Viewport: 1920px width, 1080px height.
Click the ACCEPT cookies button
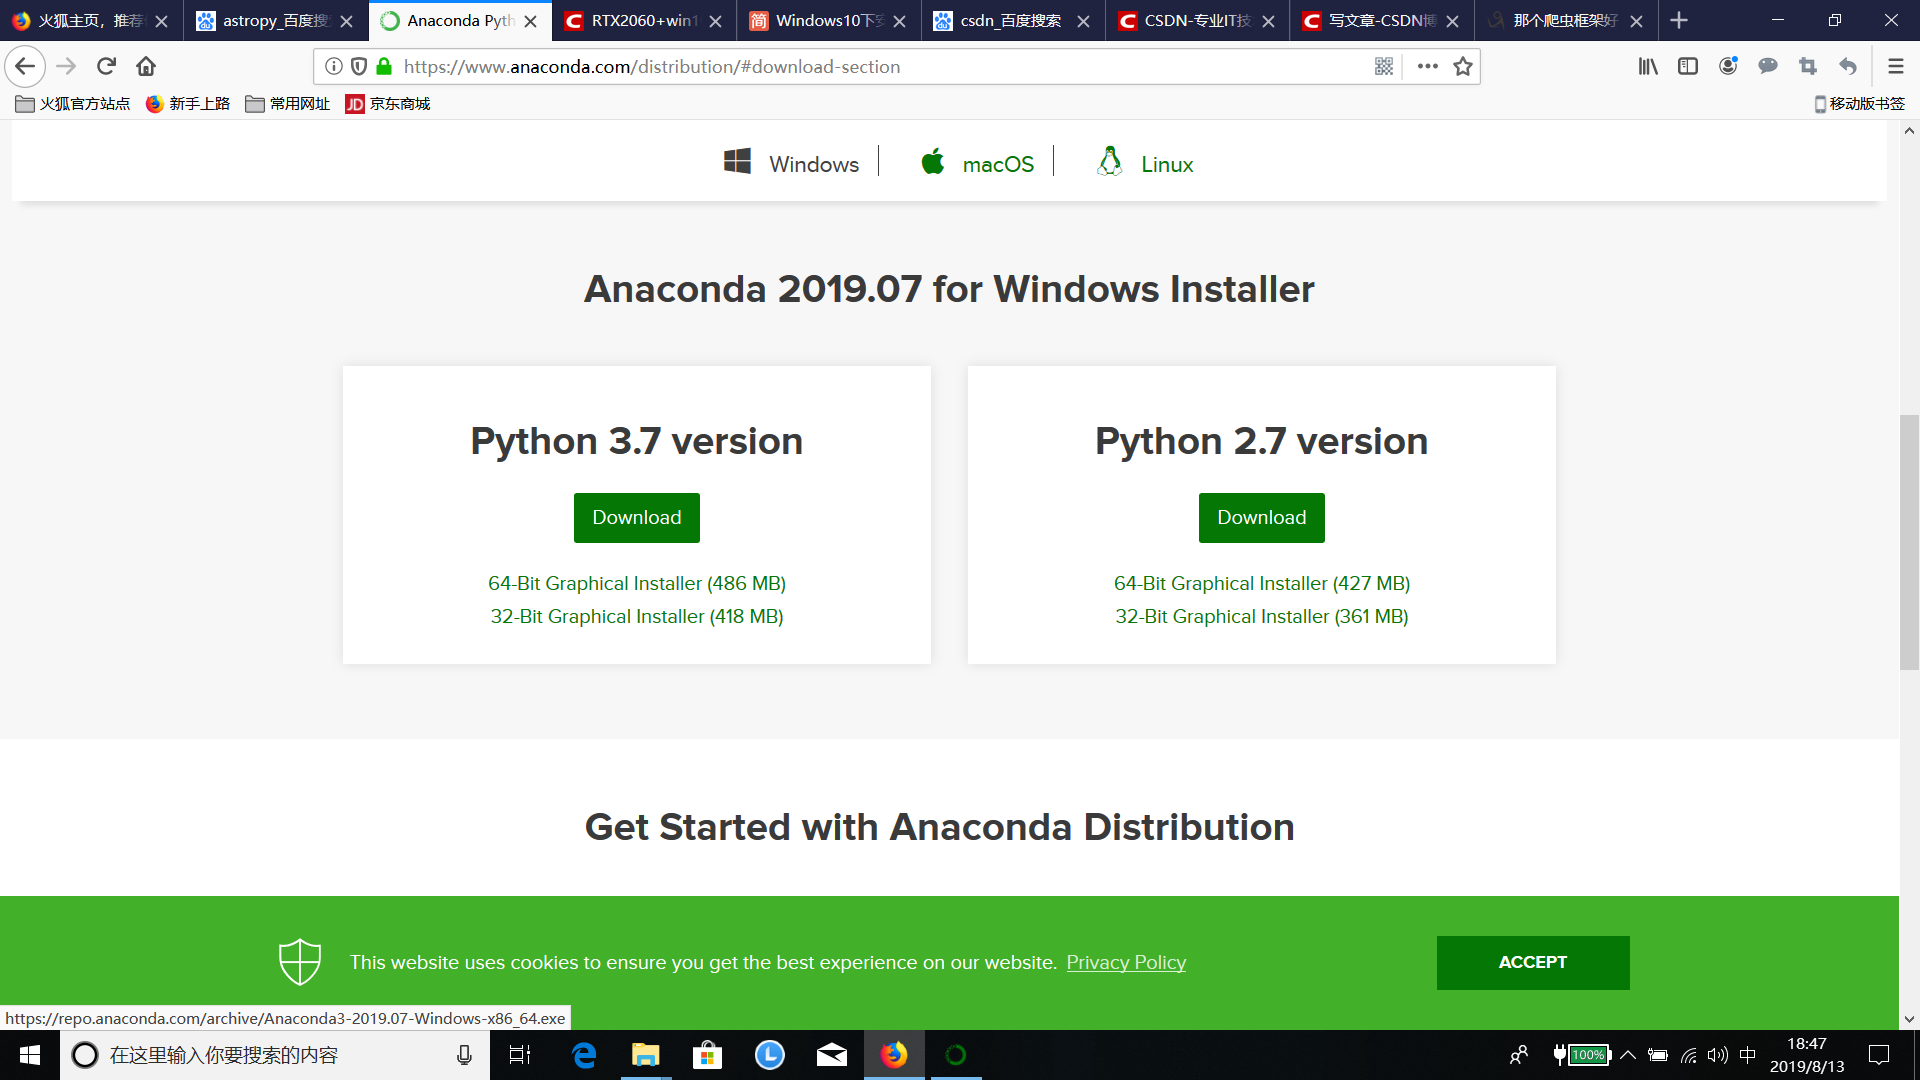pyautogui.click(x=1532, y=962)
